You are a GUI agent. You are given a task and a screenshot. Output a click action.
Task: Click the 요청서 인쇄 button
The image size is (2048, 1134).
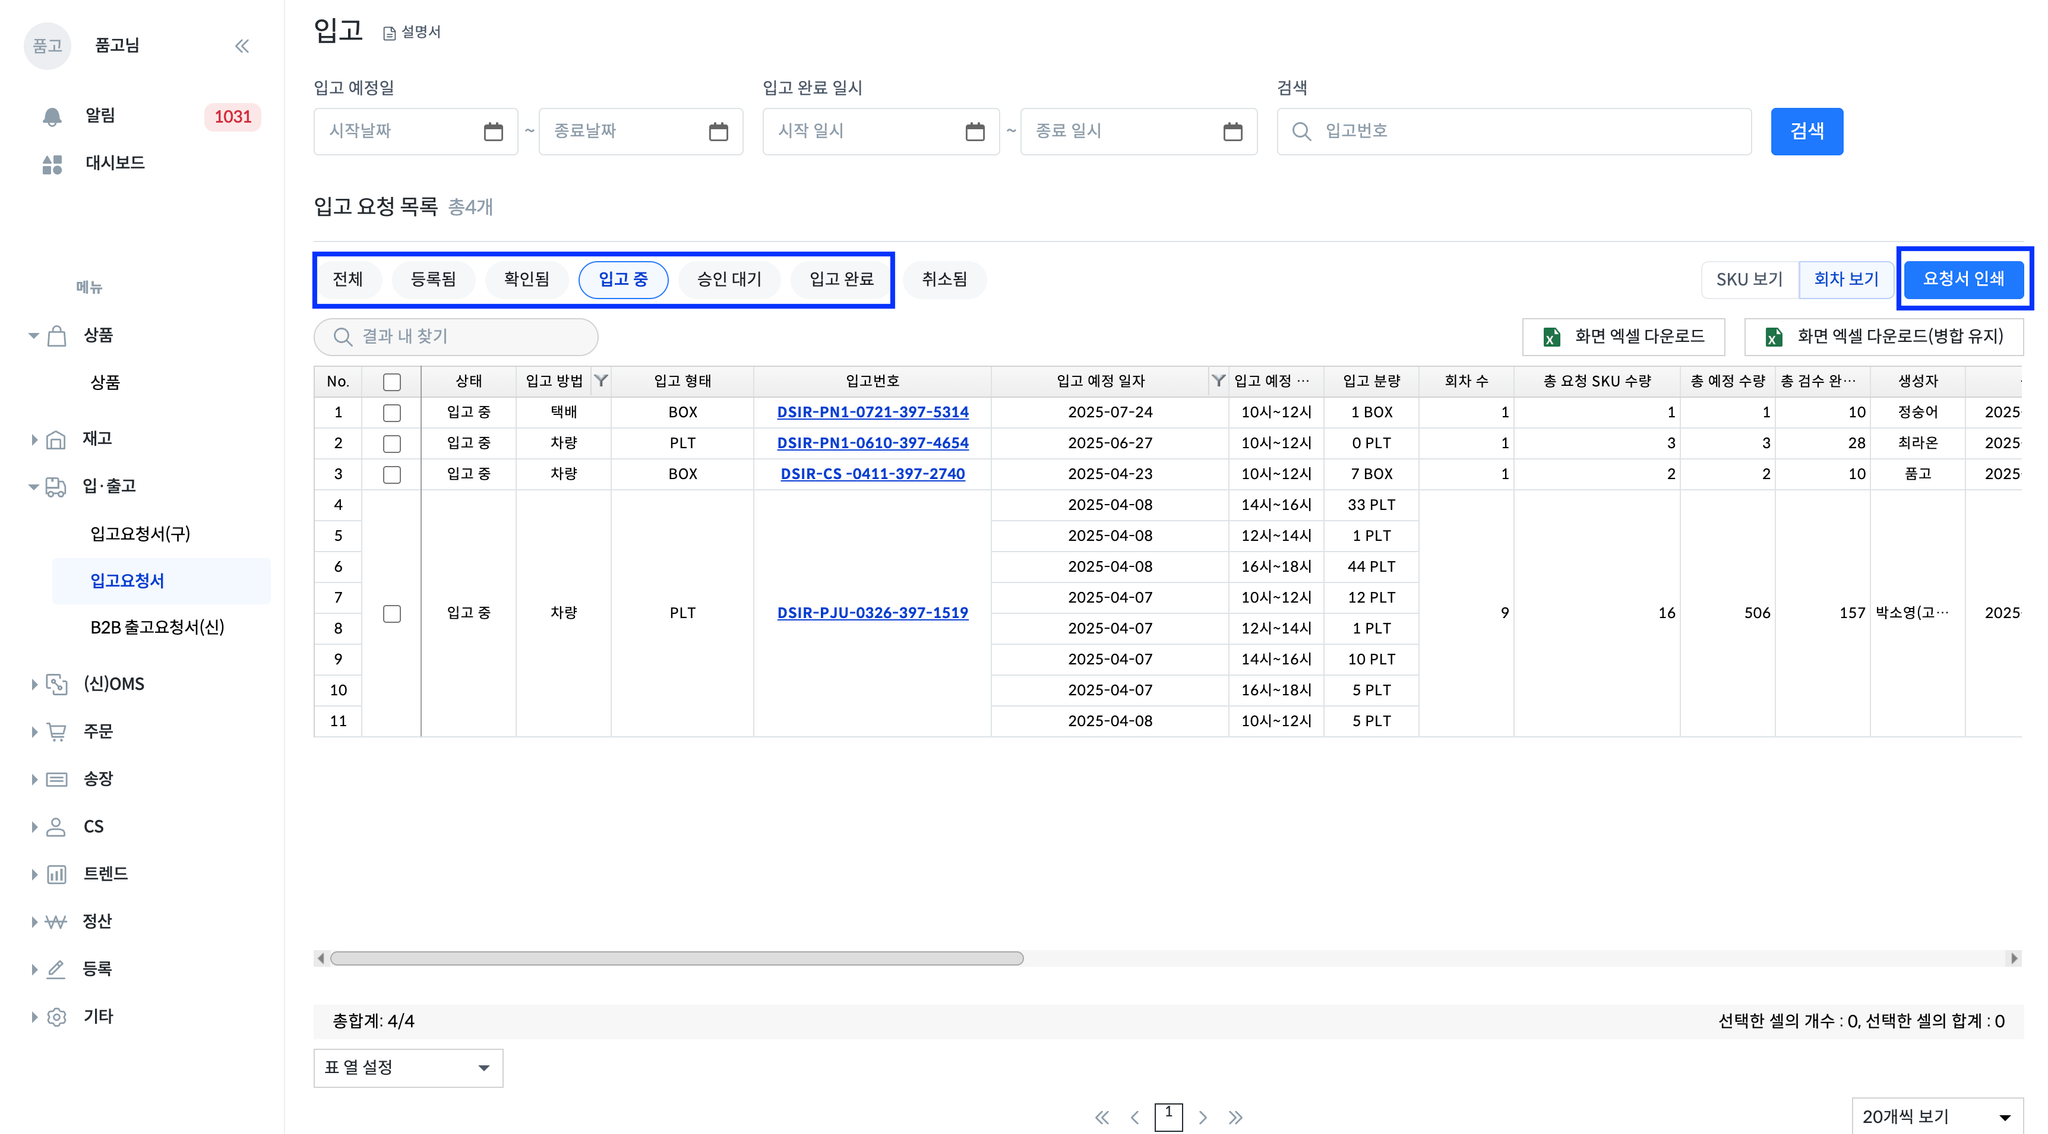[x=1963, y=280]
